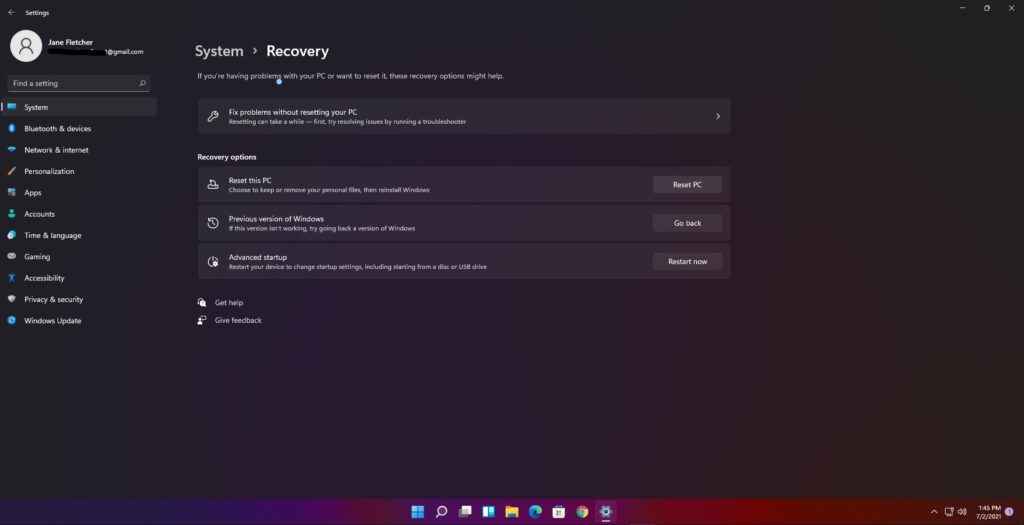1024x525 pixels.
Task: Click the Settings gear in the taskbar
Action: [605, 512]
